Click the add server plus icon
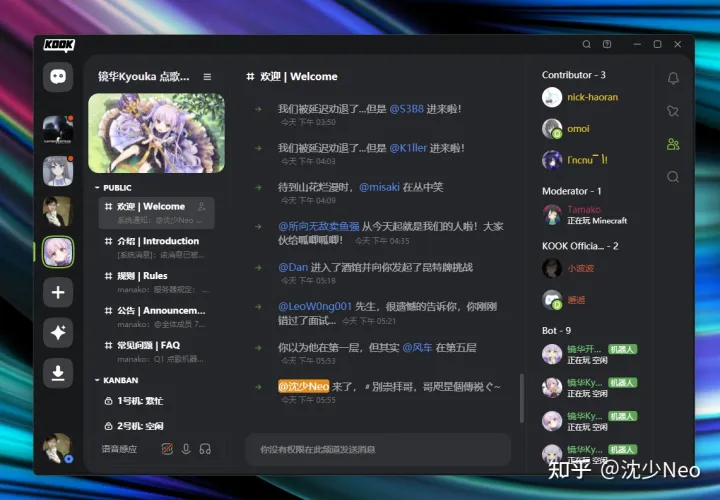 (x=58, y=292)
